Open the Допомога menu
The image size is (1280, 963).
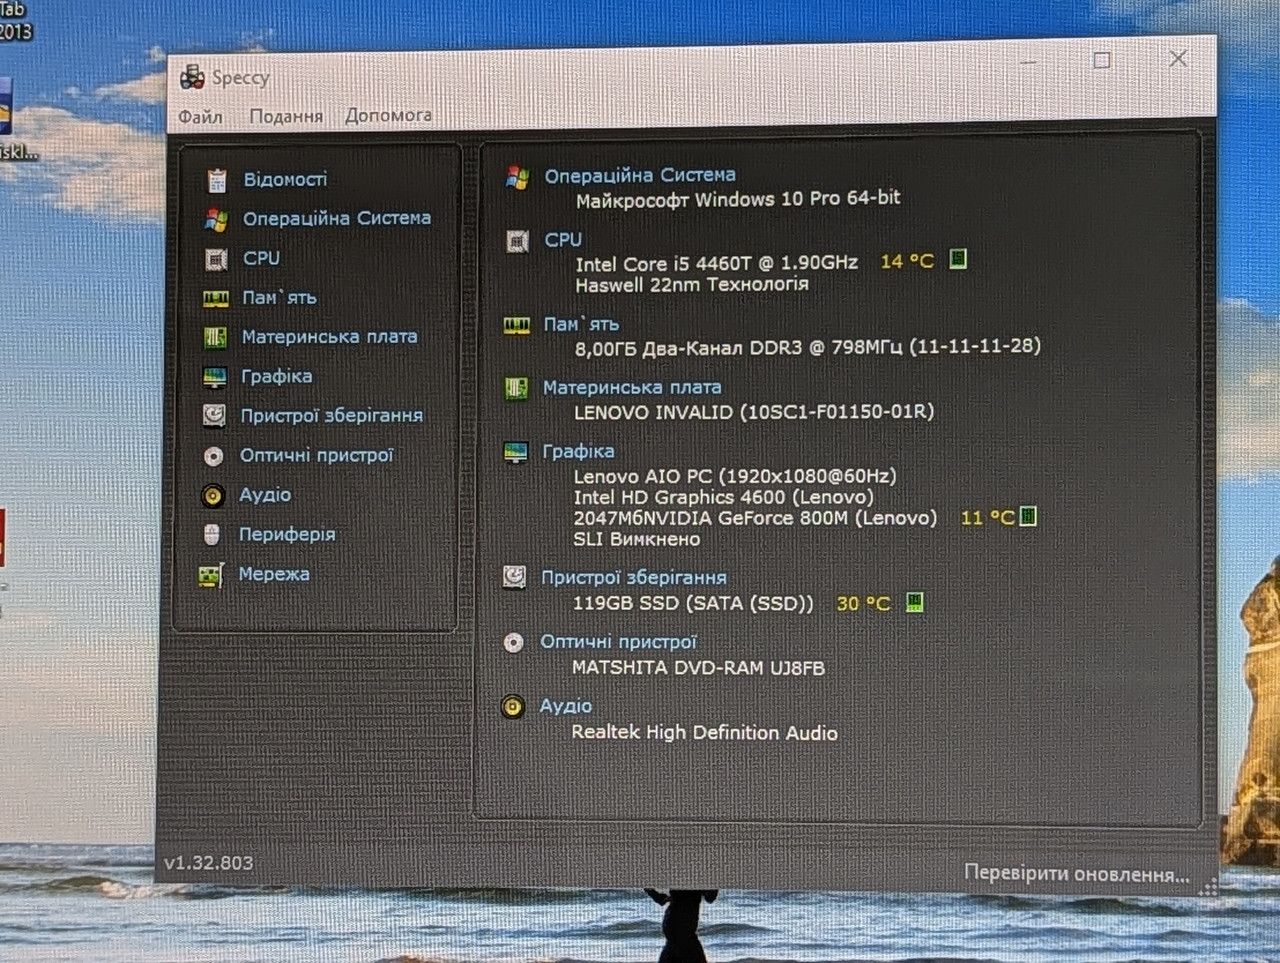(x=388, y=115)
